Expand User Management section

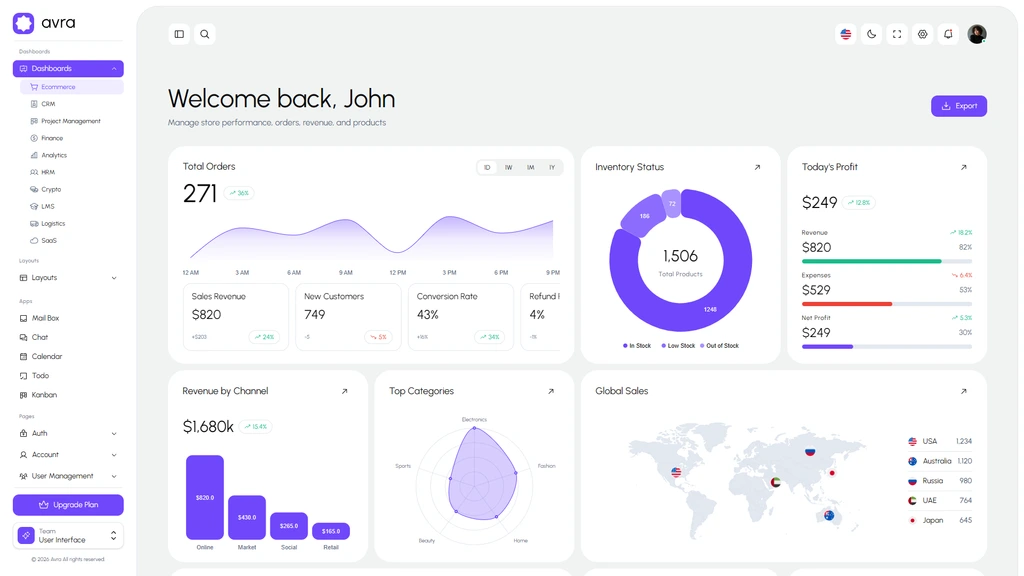(68, 476)
